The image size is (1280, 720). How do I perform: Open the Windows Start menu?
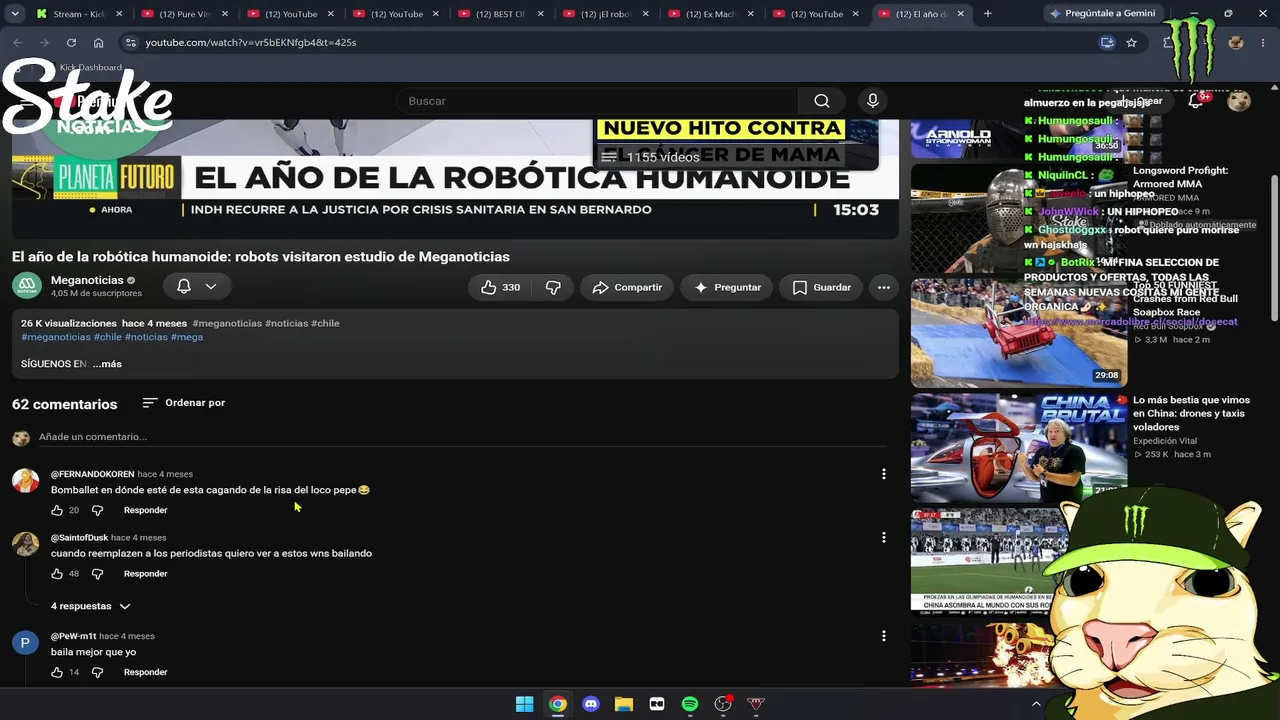(525, 704)
